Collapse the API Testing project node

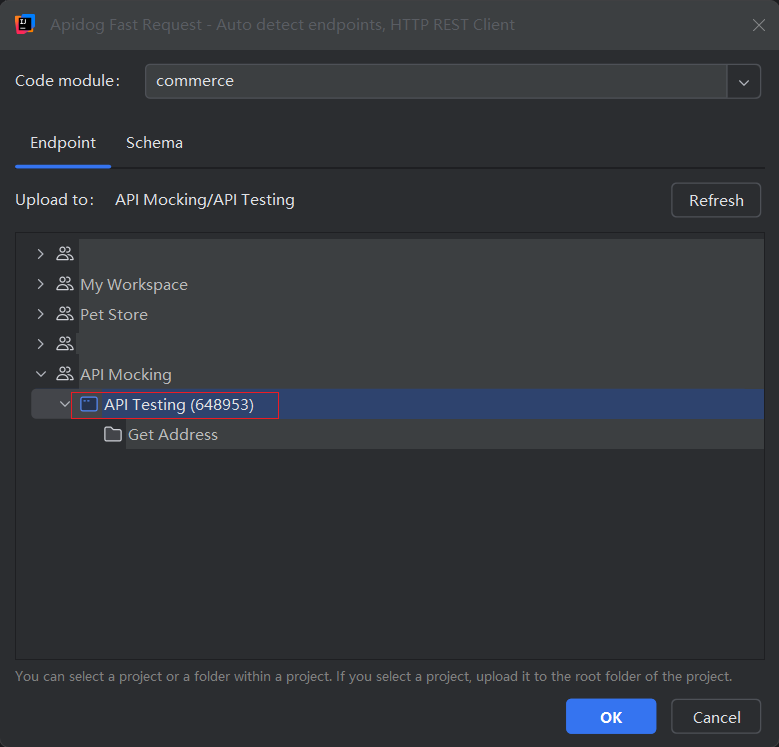click(x=65, y=404)
